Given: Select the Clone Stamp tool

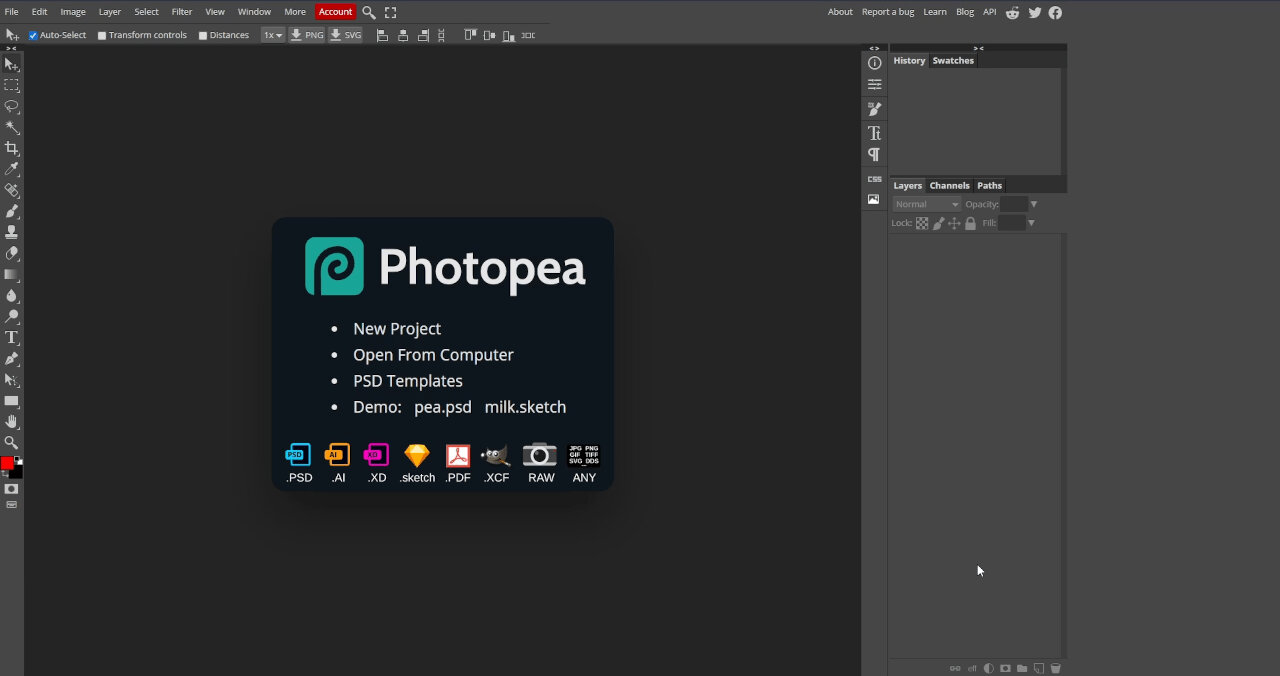Looking at the screenshot, I should (12, 232).
